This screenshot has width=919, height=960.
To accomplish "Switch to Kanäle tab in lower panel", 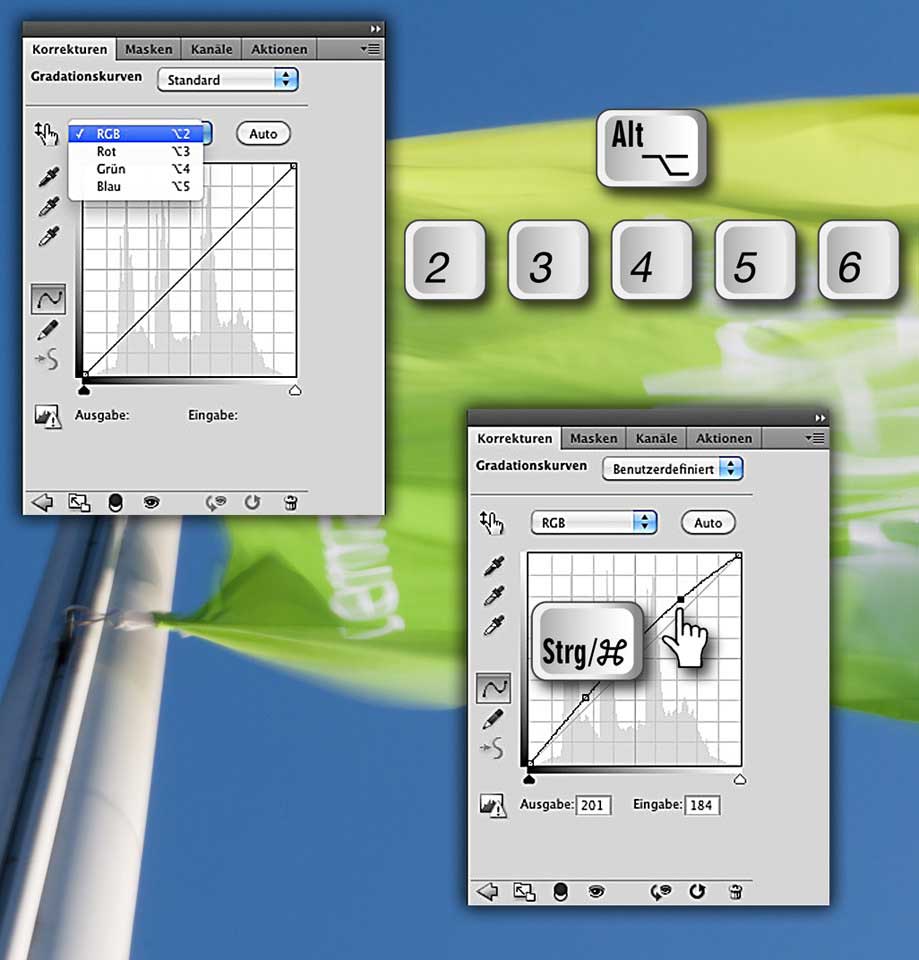I will [656, 438].
